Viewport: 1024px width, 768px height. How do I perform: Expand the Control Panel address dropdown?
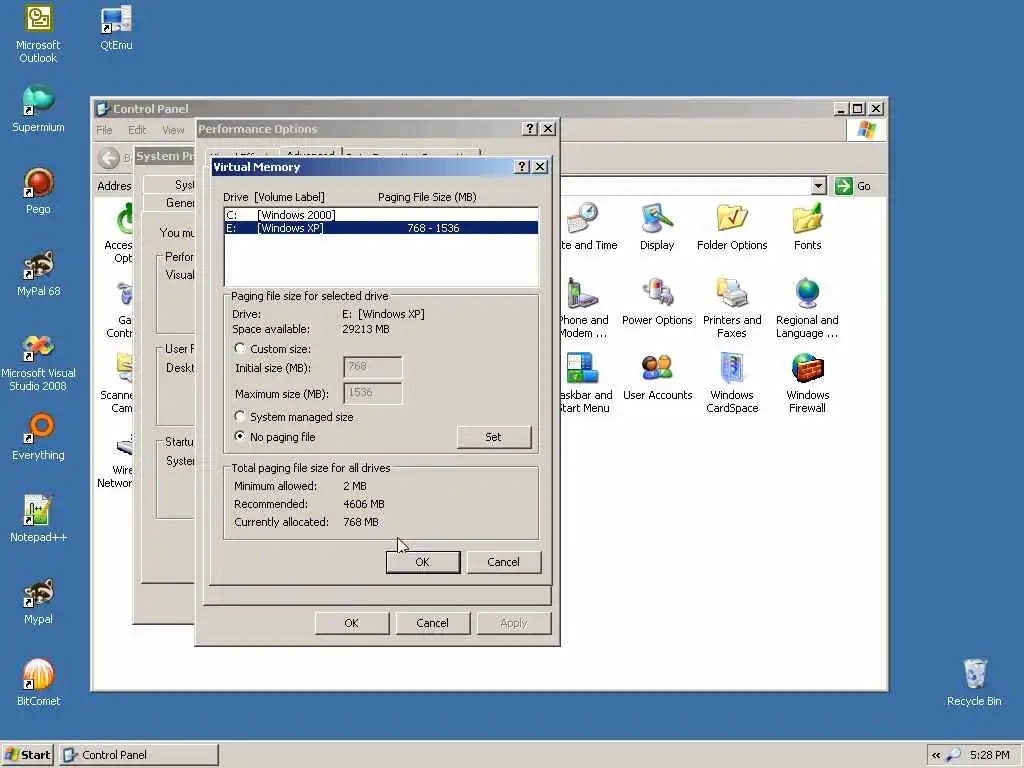(x=819, y=186)
